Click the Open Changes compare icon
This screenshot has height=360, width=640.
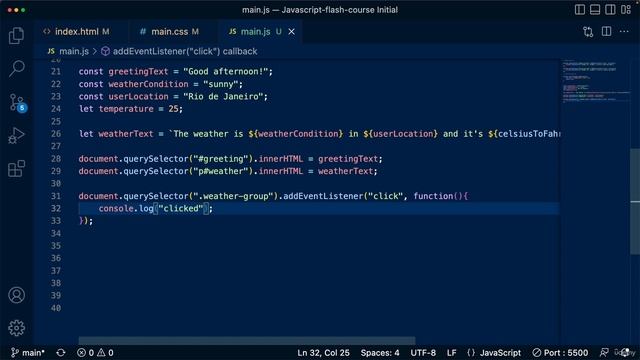pyautogui.click(x=588, y=32)
